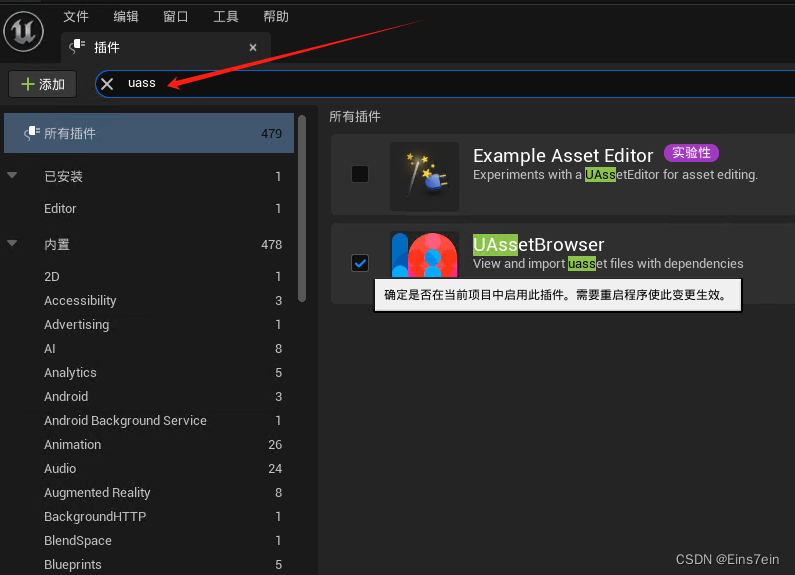795x575 pixels.
Task: Uncheck the UAssetBrowser plugin checkbox
Action: tap(360, 263)
